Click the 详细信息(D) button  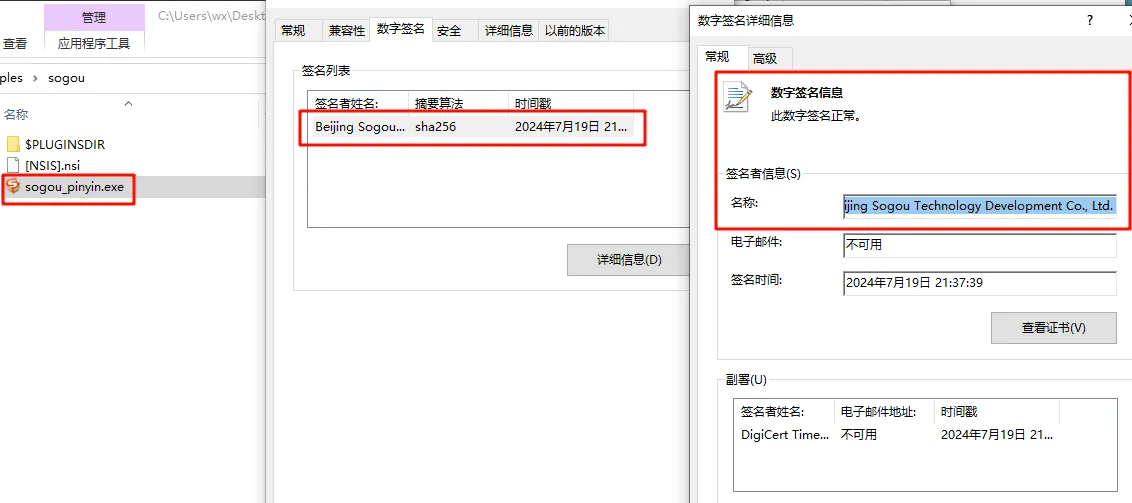pos(629,260)
